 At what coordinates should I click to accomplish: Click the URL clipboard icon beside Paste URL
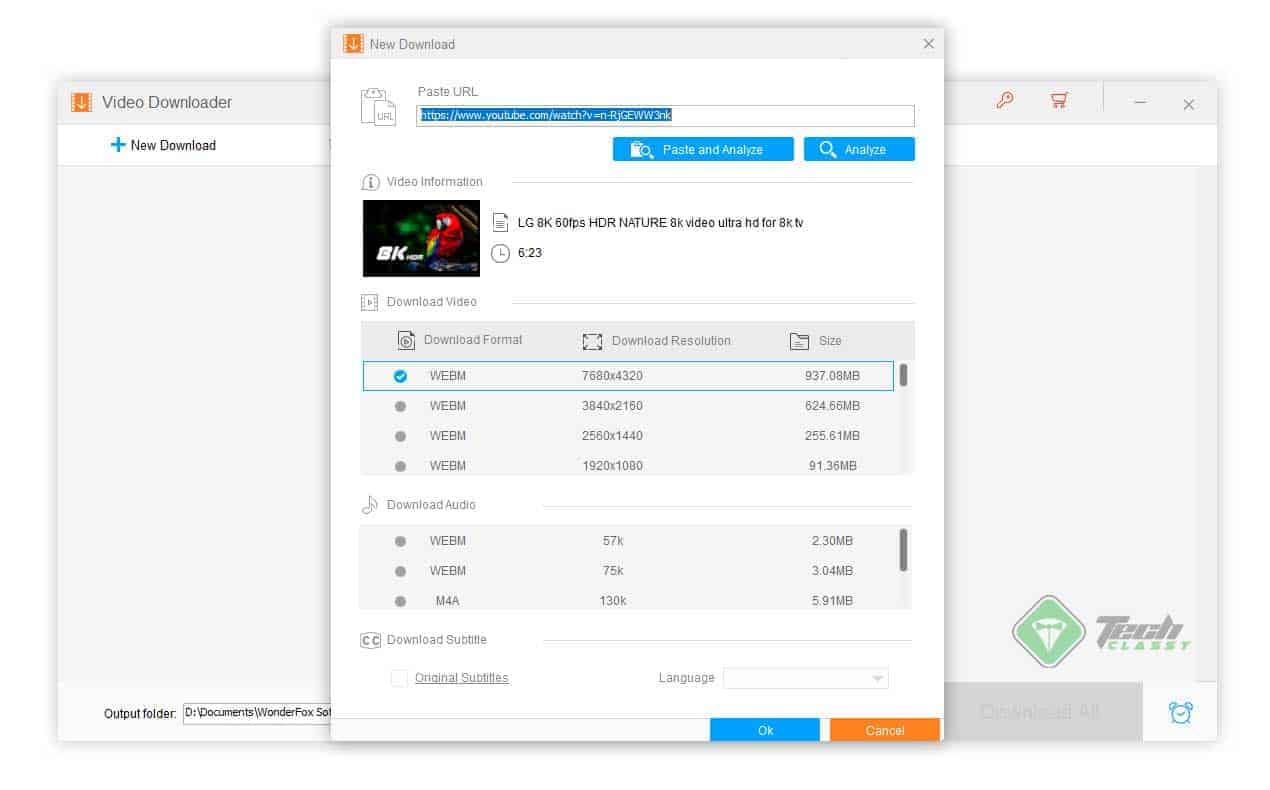tap(380, 105)
